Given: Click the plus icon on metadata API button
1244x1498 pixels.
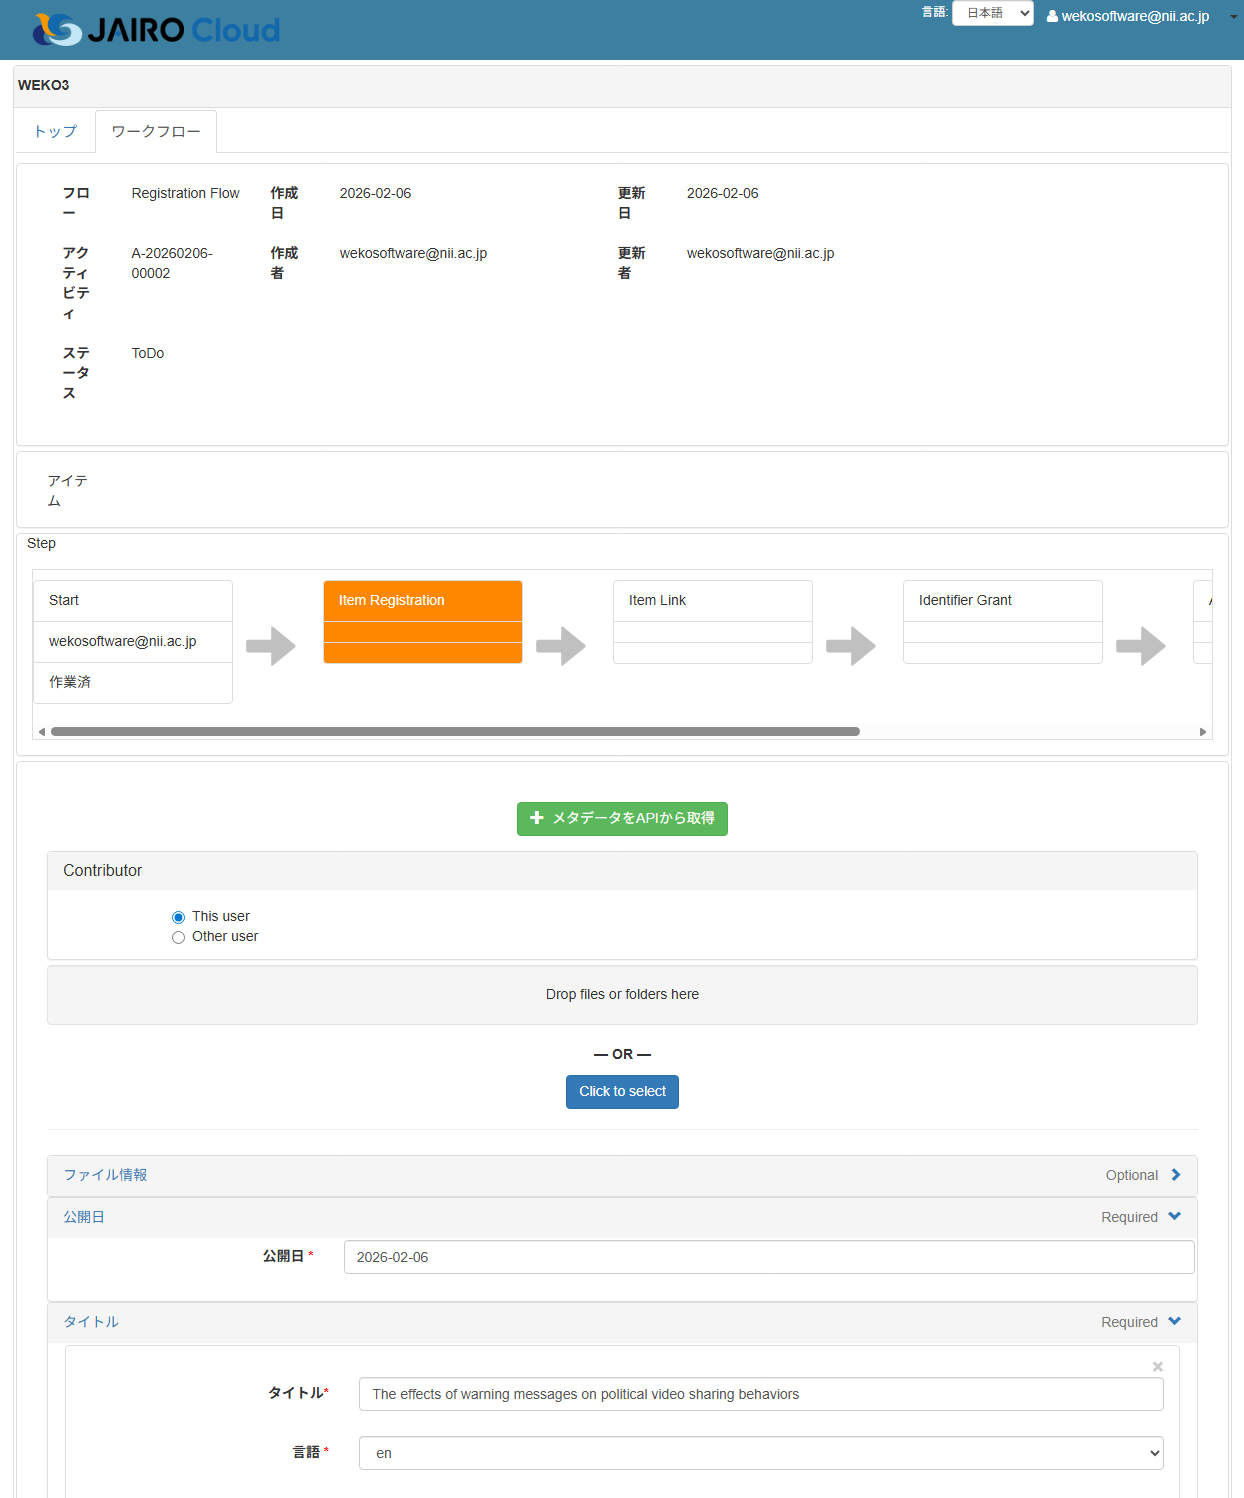Looking at the screenshot, I should click(537, 818).
